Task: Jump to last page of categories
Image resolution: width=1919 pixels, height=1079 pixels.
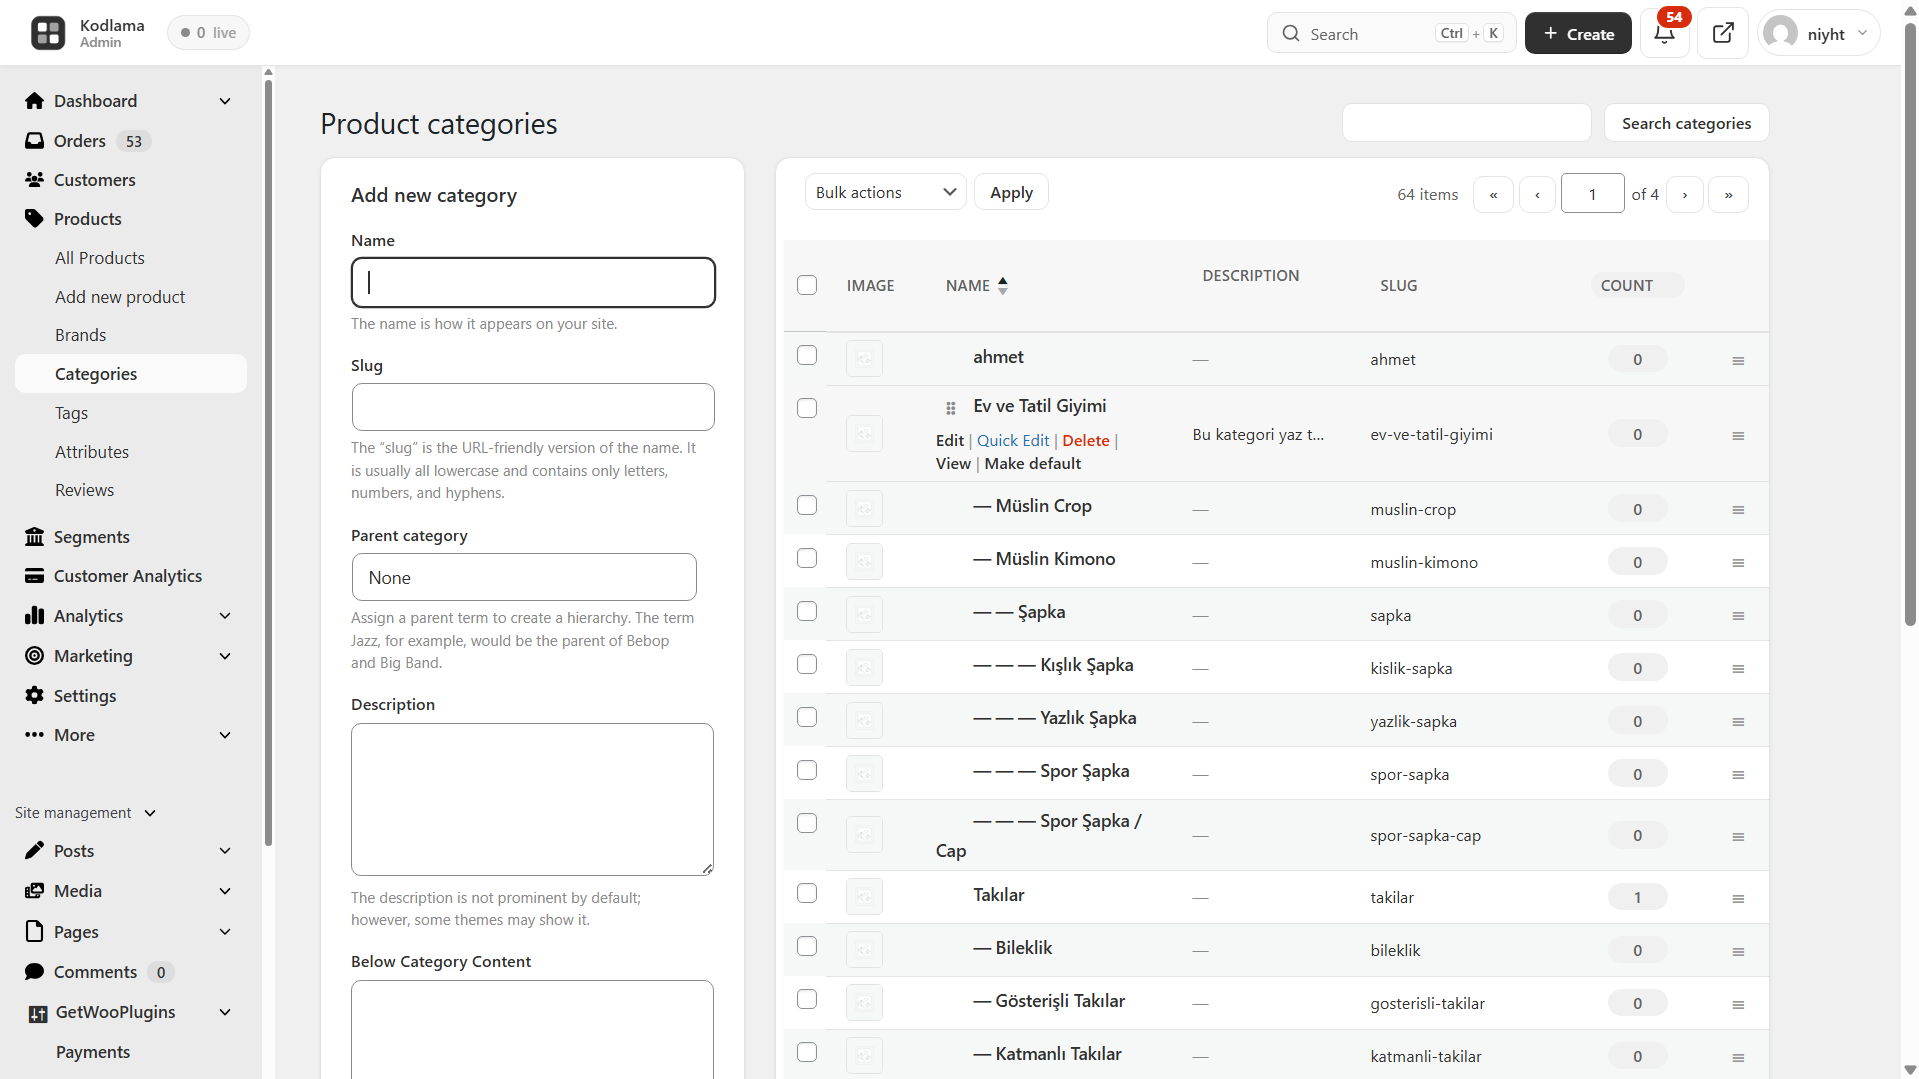Action: click(x=1728, y=194)
